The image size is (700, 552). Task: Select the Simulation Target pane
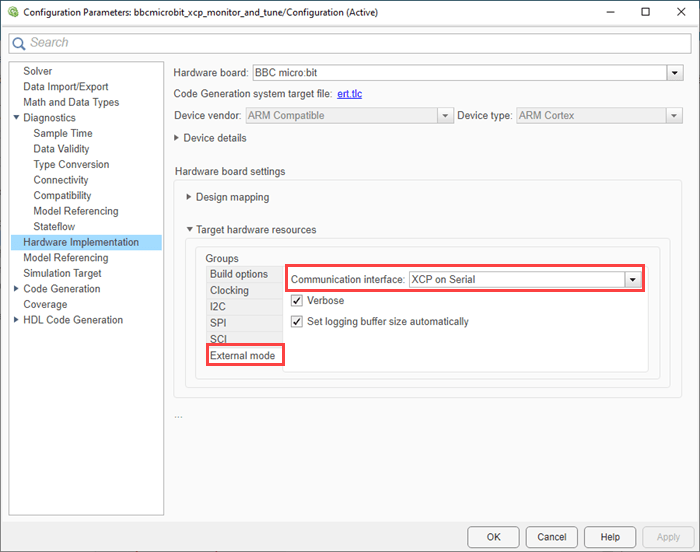point(62,273)
